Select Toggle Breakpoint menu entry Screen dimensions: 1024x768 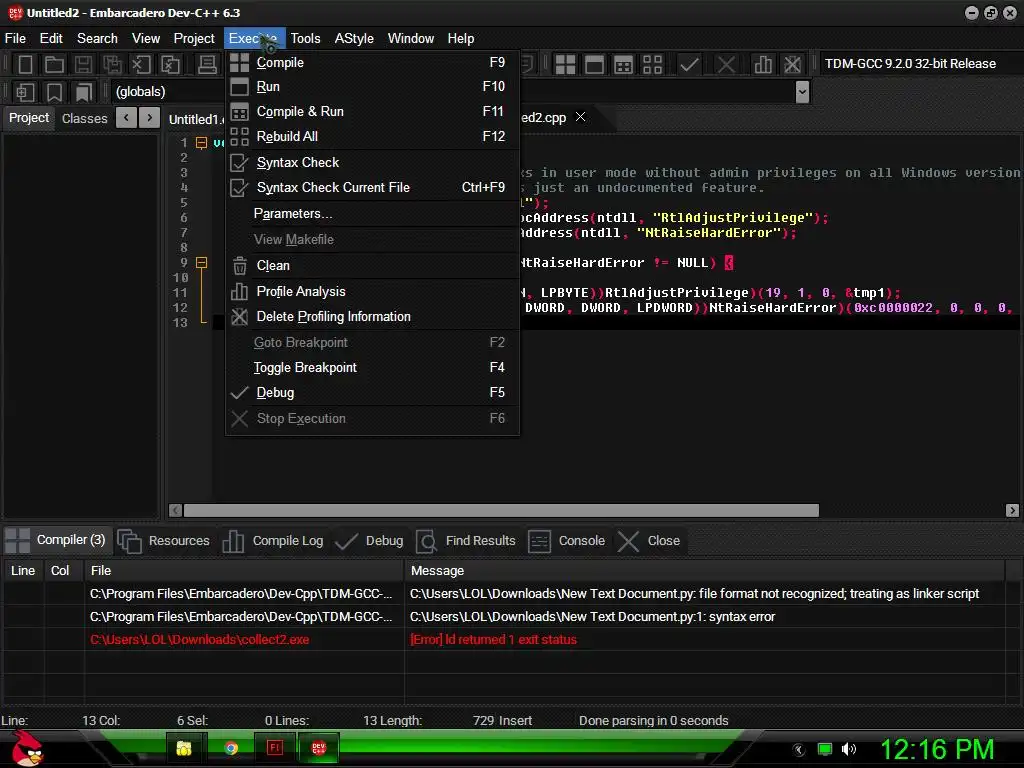[x=372, y=367]
